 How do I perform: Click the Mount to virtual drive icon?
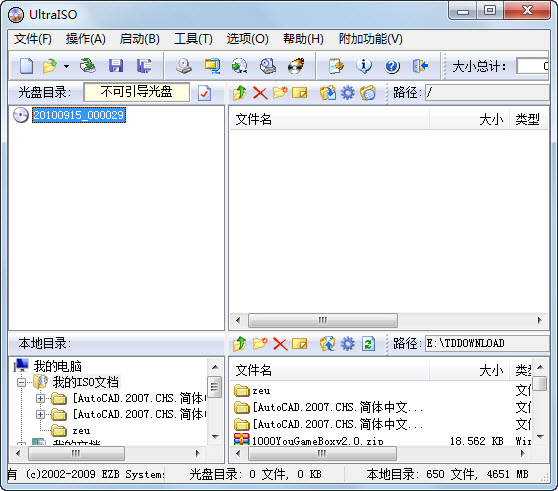(x=268, y=66)
